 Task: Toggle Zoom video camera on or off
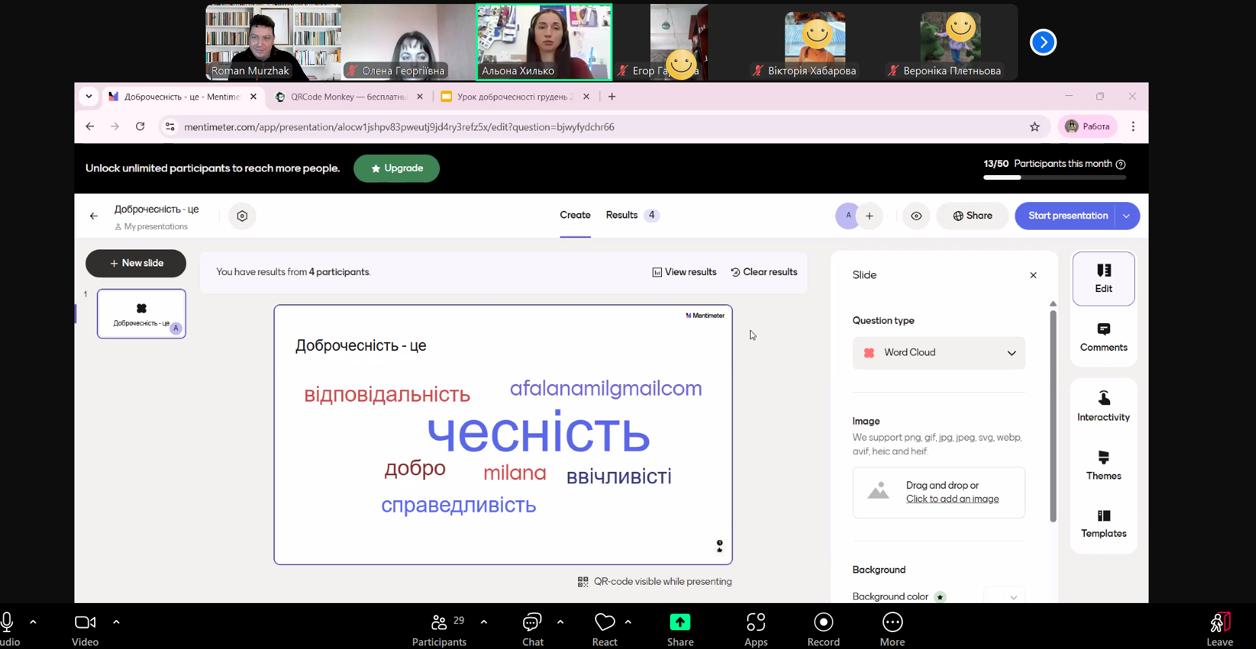pyautogui.click(x=85, y=622)
